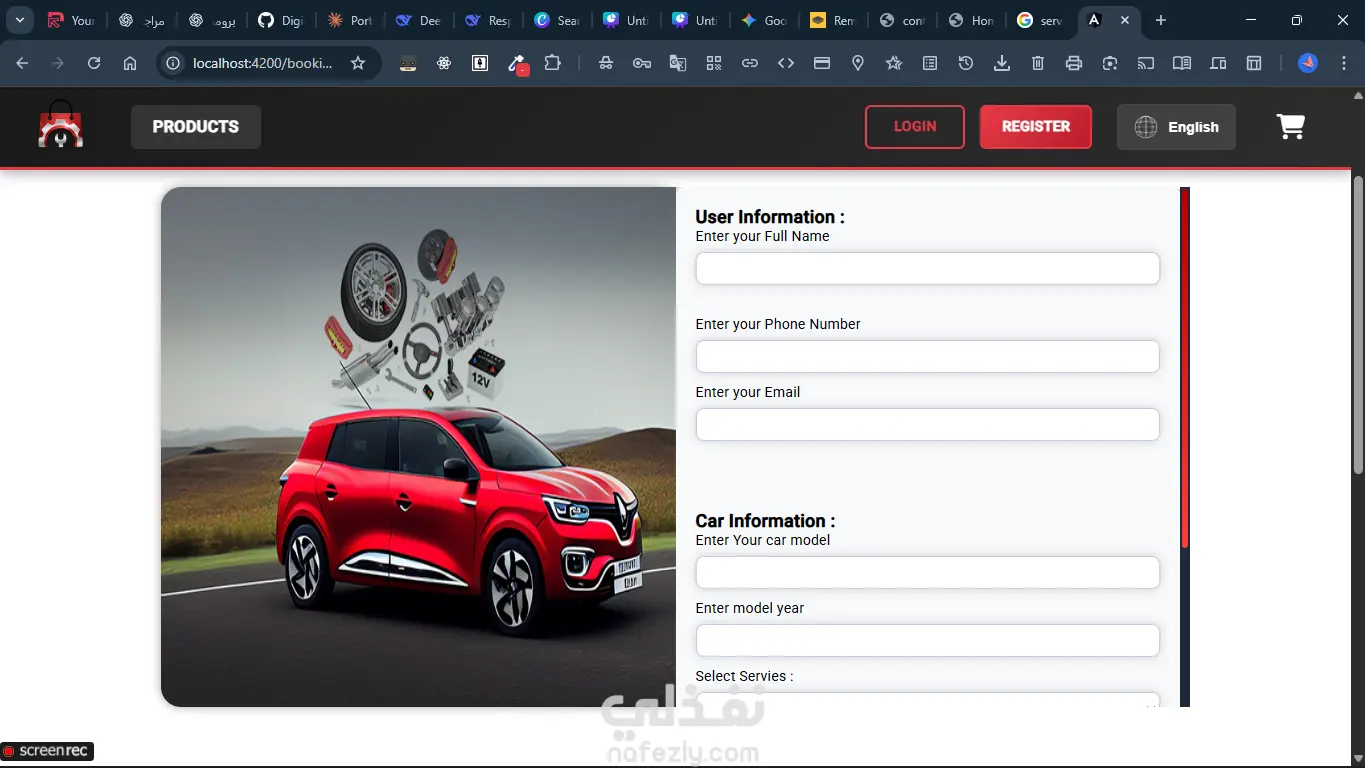Focus the Full Name input field
This screenshot has height=768, width=1365.
927,269
